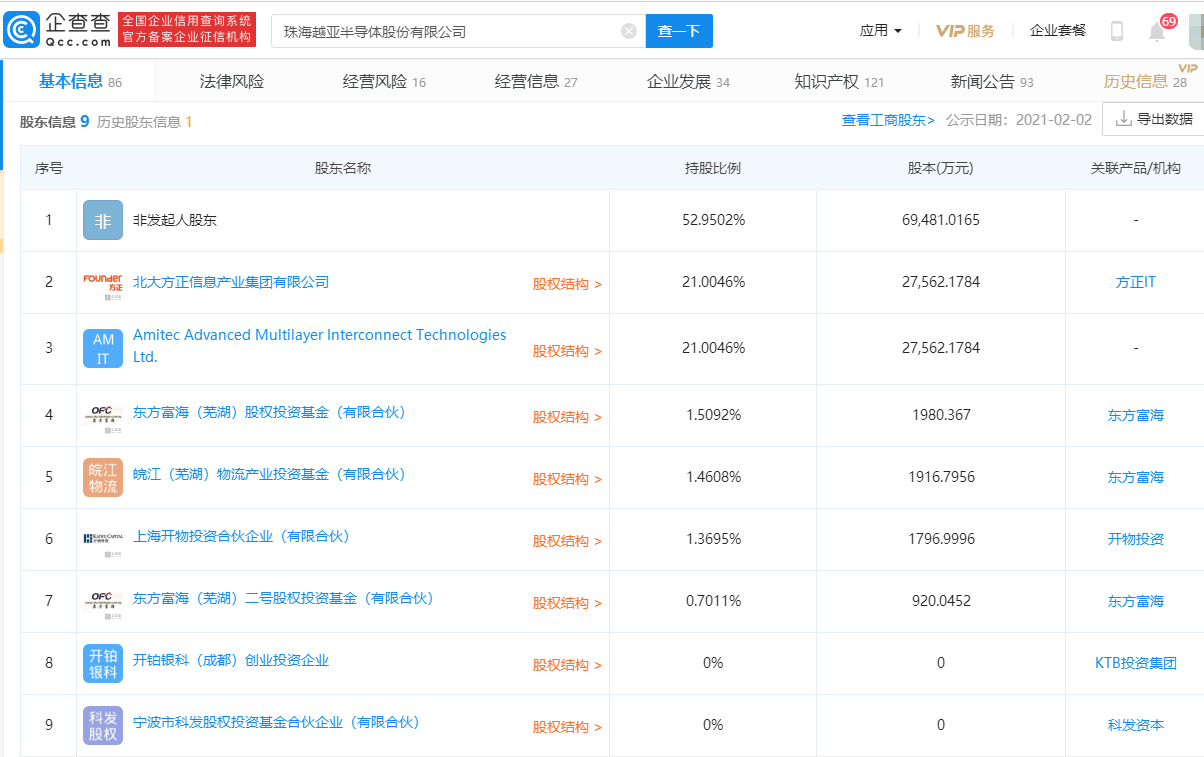Open the 开物投资 related link
Screen dimensions: 1204x757
[1135, 539]
